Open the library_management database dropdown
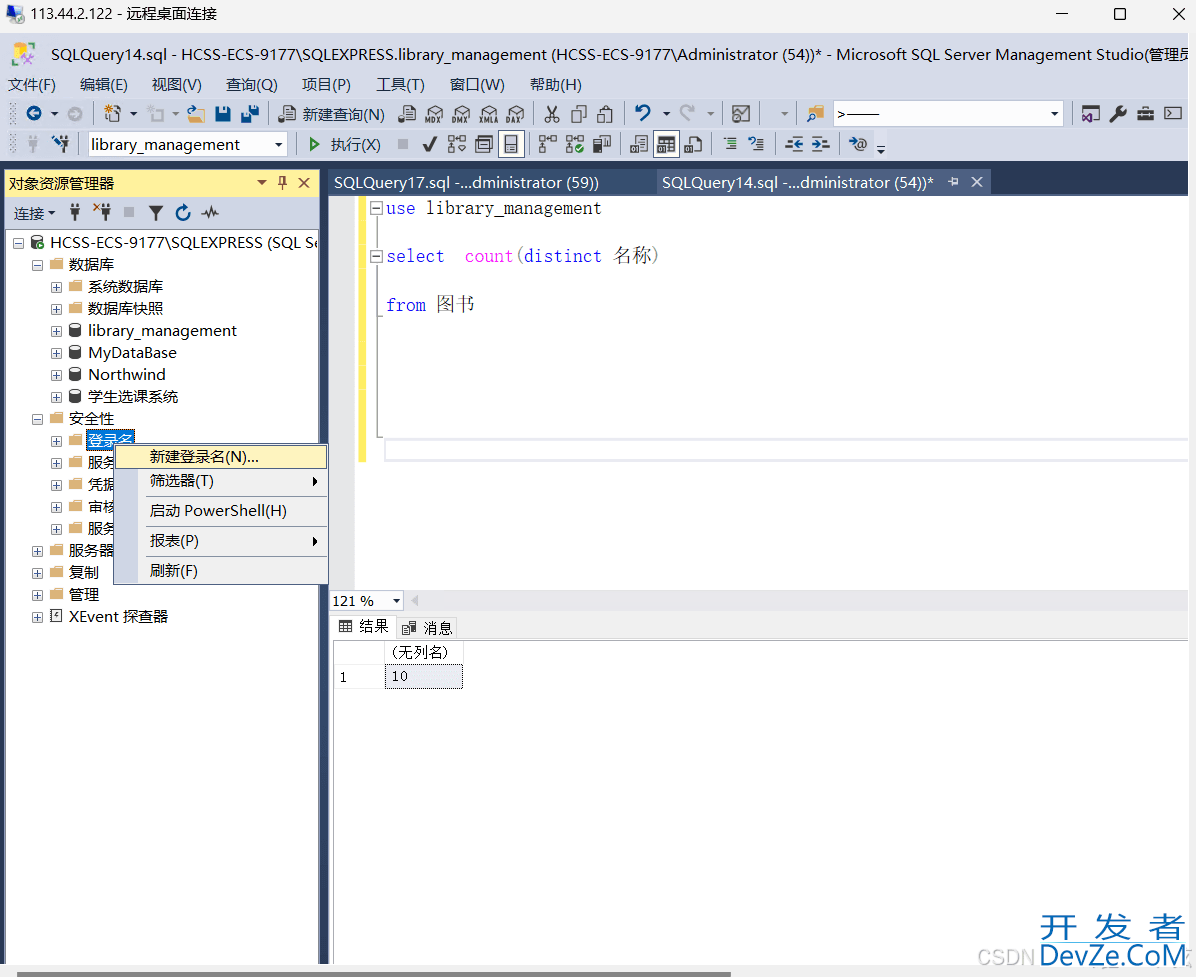The height and width of the screenshot is (977, 1196). pyautogui.click(x=278, y=145)
